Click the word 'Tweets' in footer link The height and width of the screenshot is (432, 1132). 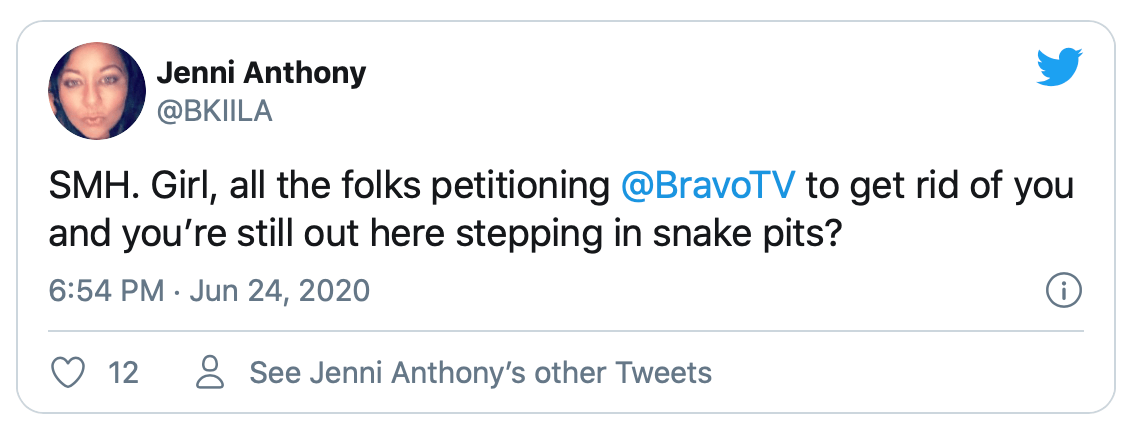(x=663, y=373)
